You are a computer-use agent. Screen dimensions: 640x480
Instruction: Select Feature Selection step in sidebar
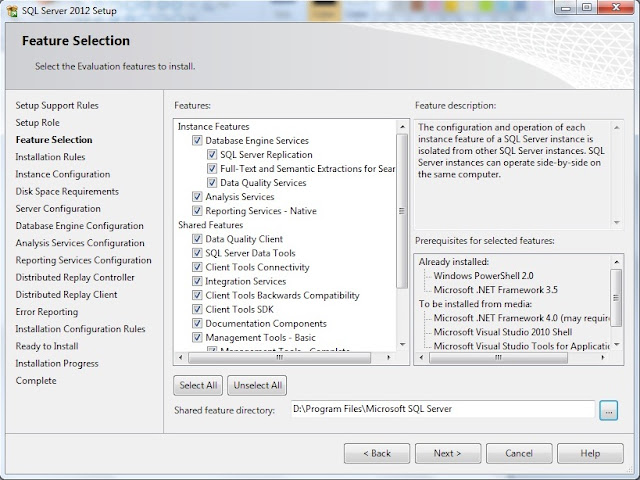coord(54,140)
